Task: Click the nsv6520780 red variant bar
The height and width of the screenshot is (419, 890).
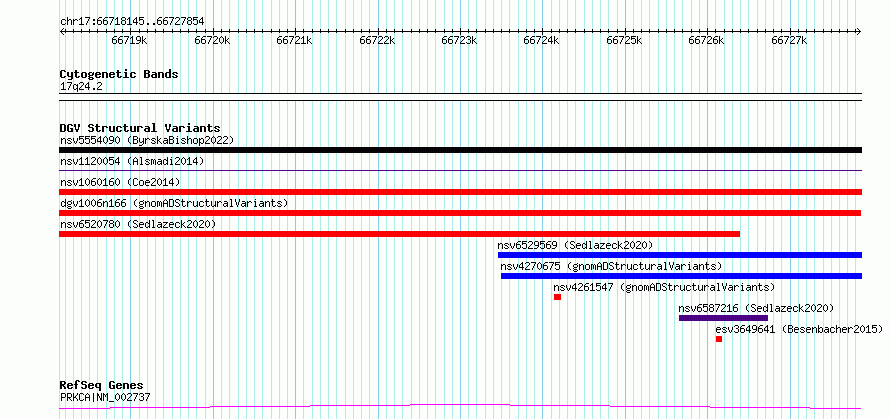Action: [400, 234]
